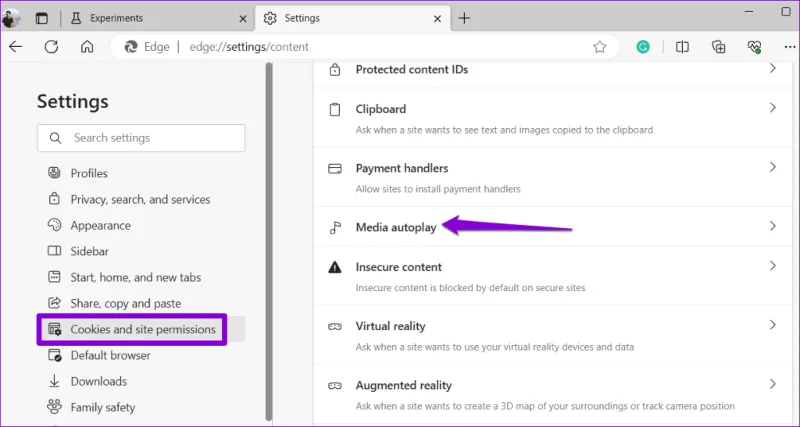Click "Allow sites to install payment handlers" text

pos(438,189)
